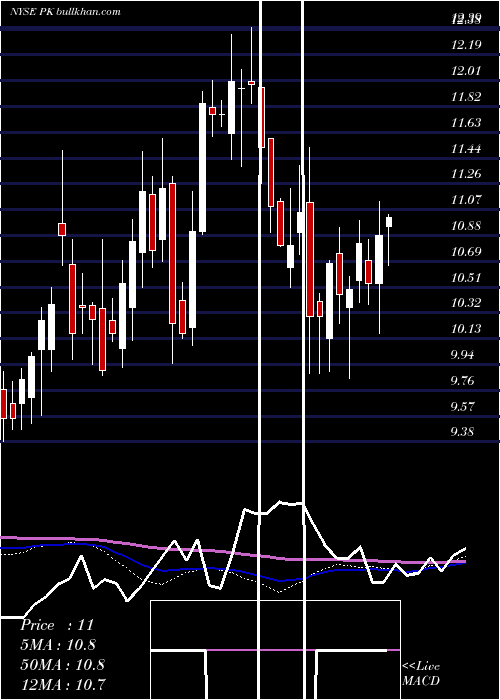Click the 11.82 price axis label
The image size is (500, 700).
coord(467,97)
